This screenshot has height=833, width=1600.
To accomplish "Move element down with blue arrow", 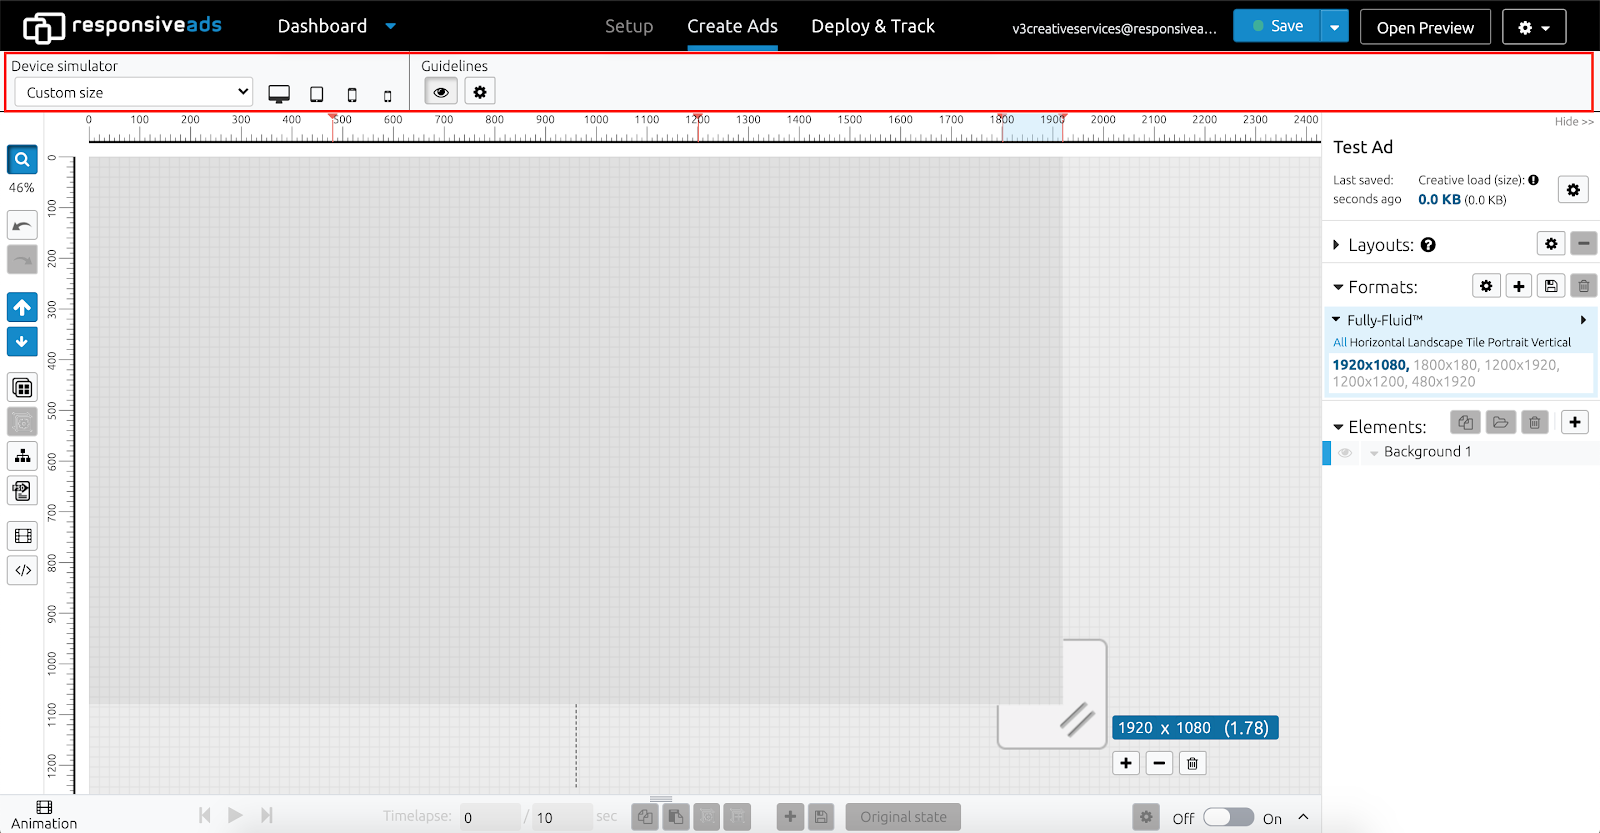I will (x=22, y=342).
